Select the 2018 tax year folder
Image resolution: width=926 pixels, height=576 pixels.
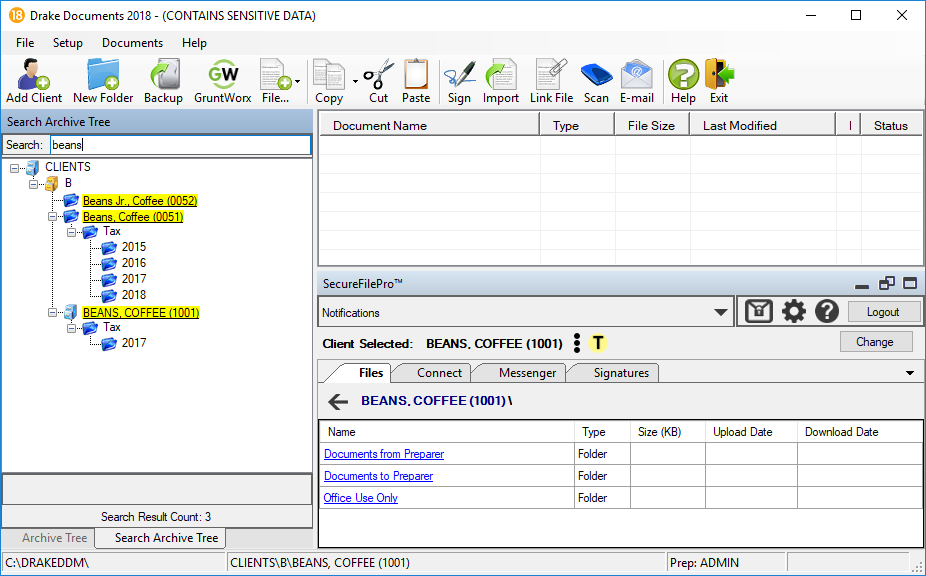(x=134, y=295)
